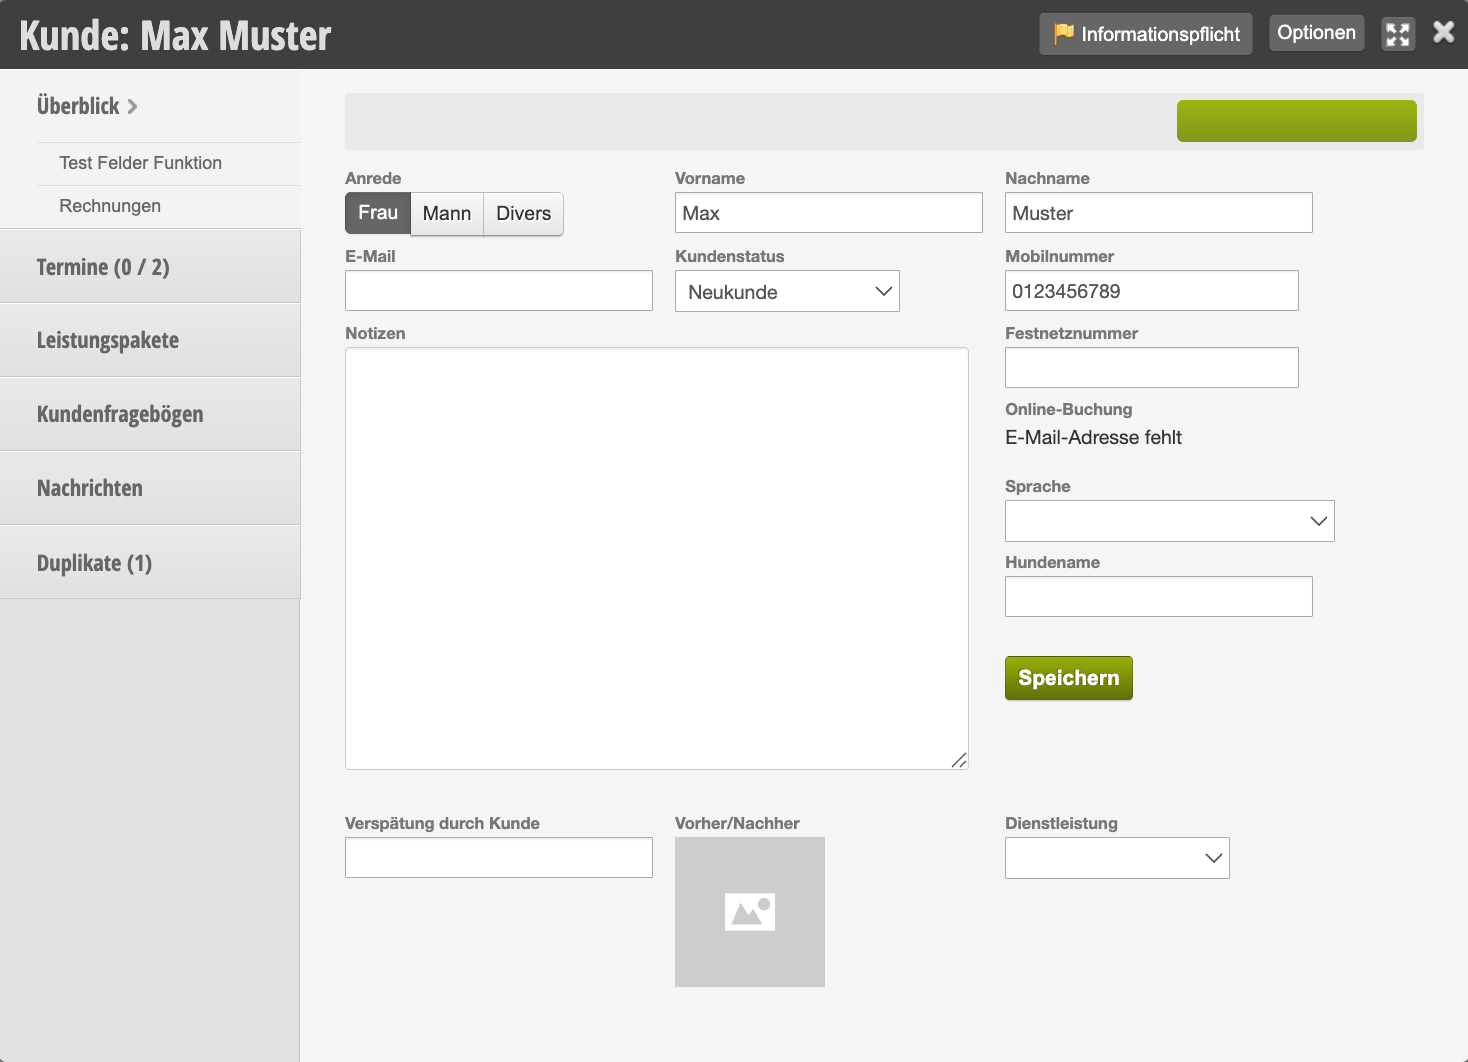Open Rechnungen in the sidebar
The image size is (1468, 1062).
coord(110,206)
